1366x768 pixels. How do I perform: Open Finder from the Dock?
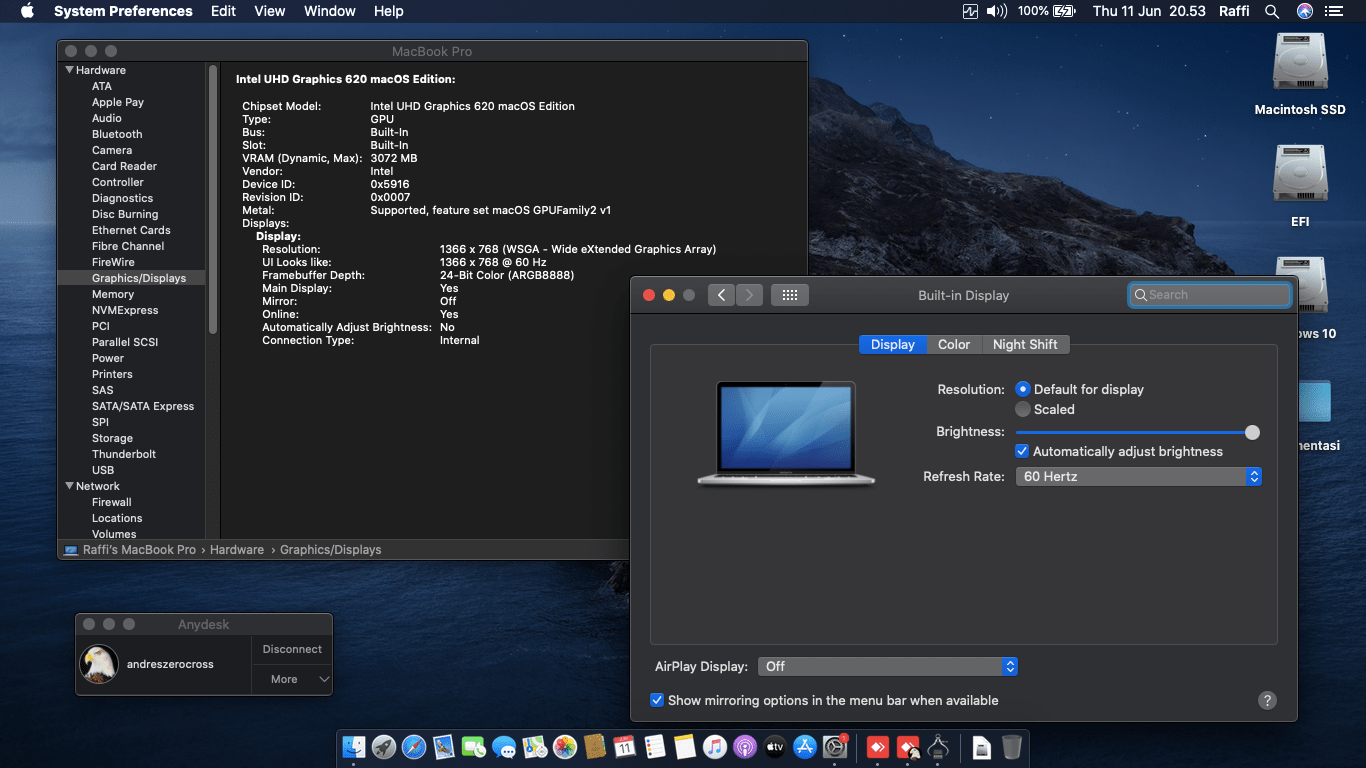[x=354, y=746]
